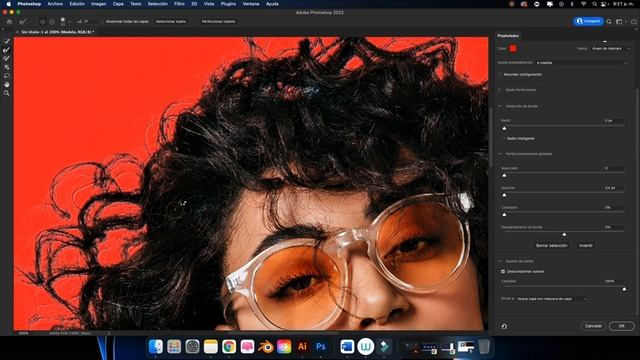Open Google Chrome from the Dock
Screen dimensions: 640x360
pos(229,347)
